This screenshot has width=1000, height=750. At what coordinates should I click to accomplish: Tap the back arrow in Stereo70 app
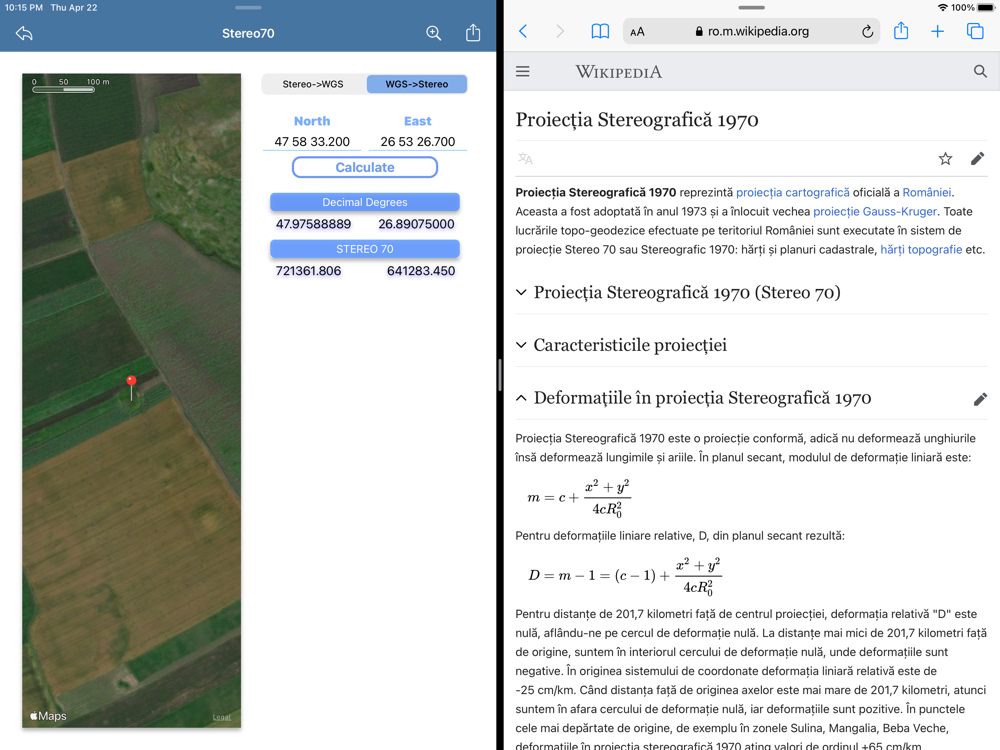24,33
